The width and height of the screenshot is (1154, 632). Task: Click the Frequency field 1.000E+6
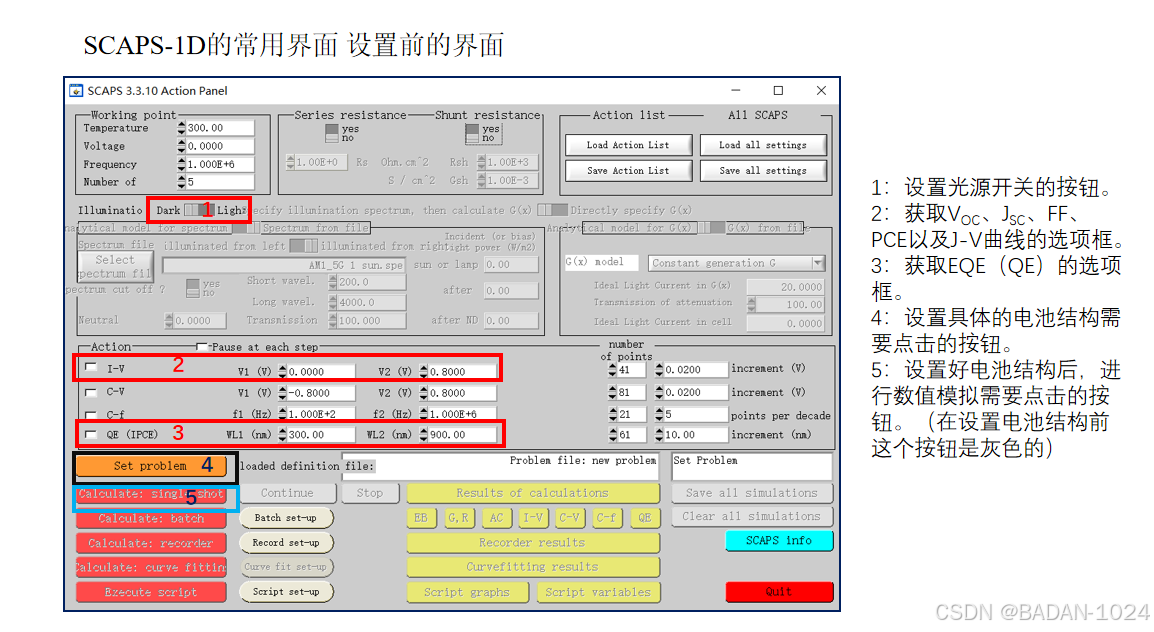click(x=219, y=164)
